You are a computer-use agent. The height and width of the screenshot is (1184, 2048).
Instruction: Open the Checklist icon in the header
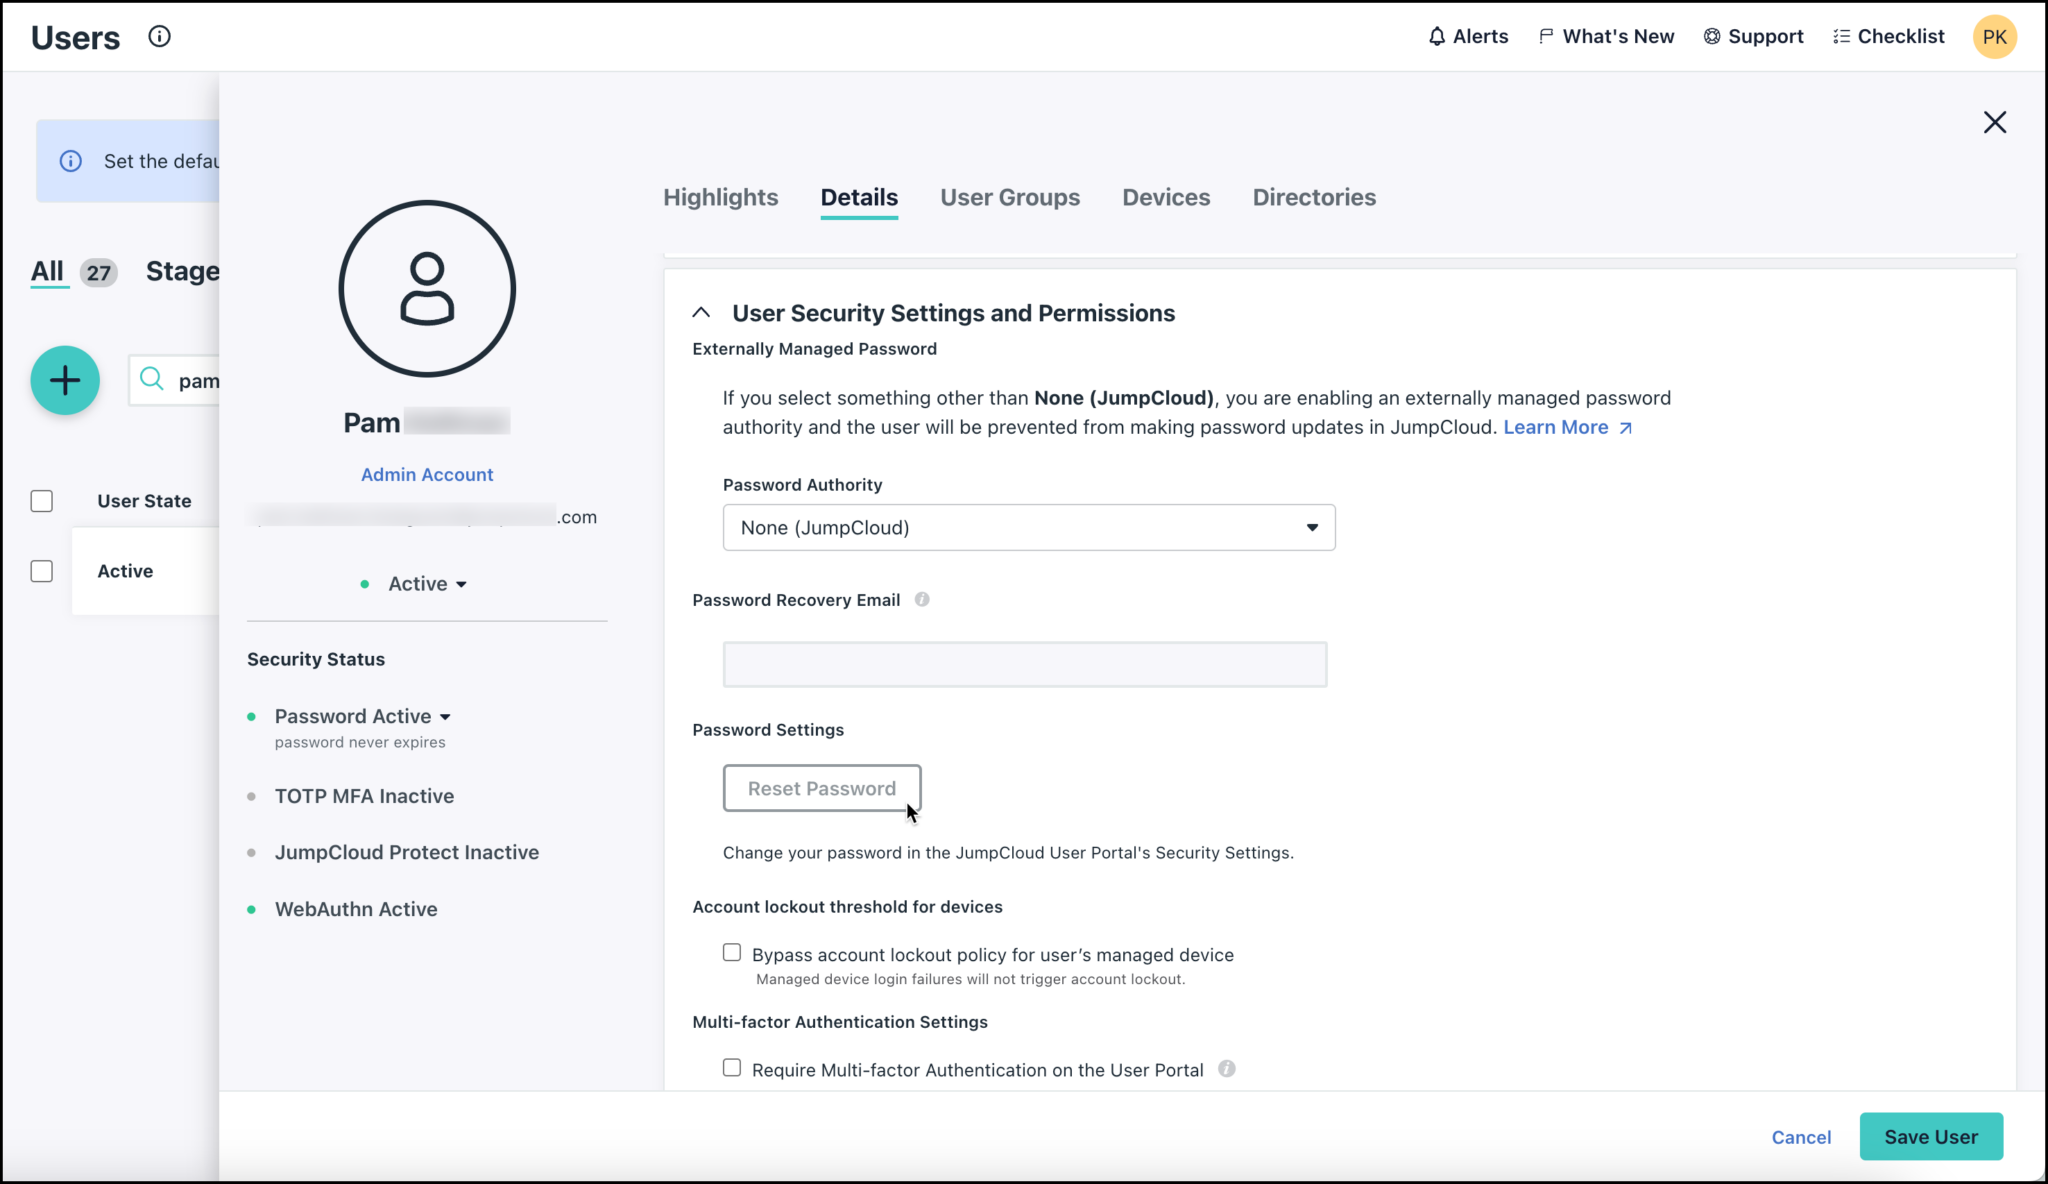tap(1840, 36)
